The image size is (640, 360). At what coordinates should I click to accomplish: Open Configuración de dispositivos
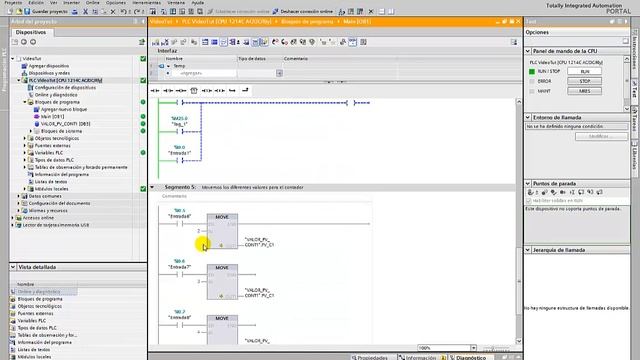click(65, 87)
